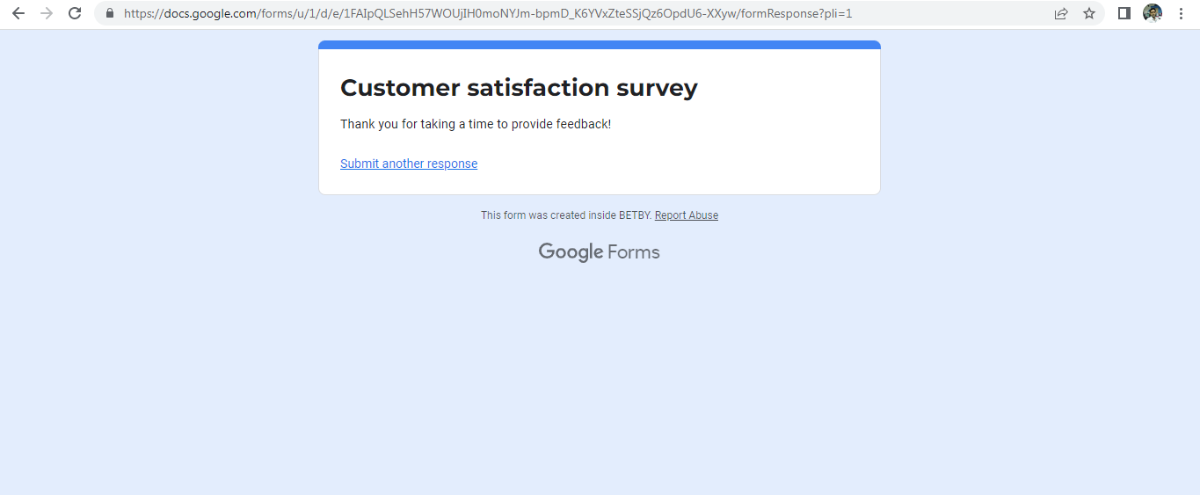Click the BETBY organization name in the footer
Image resolution: width=1200 pixels, height=495 pixels.
click(x=634, y=215)
